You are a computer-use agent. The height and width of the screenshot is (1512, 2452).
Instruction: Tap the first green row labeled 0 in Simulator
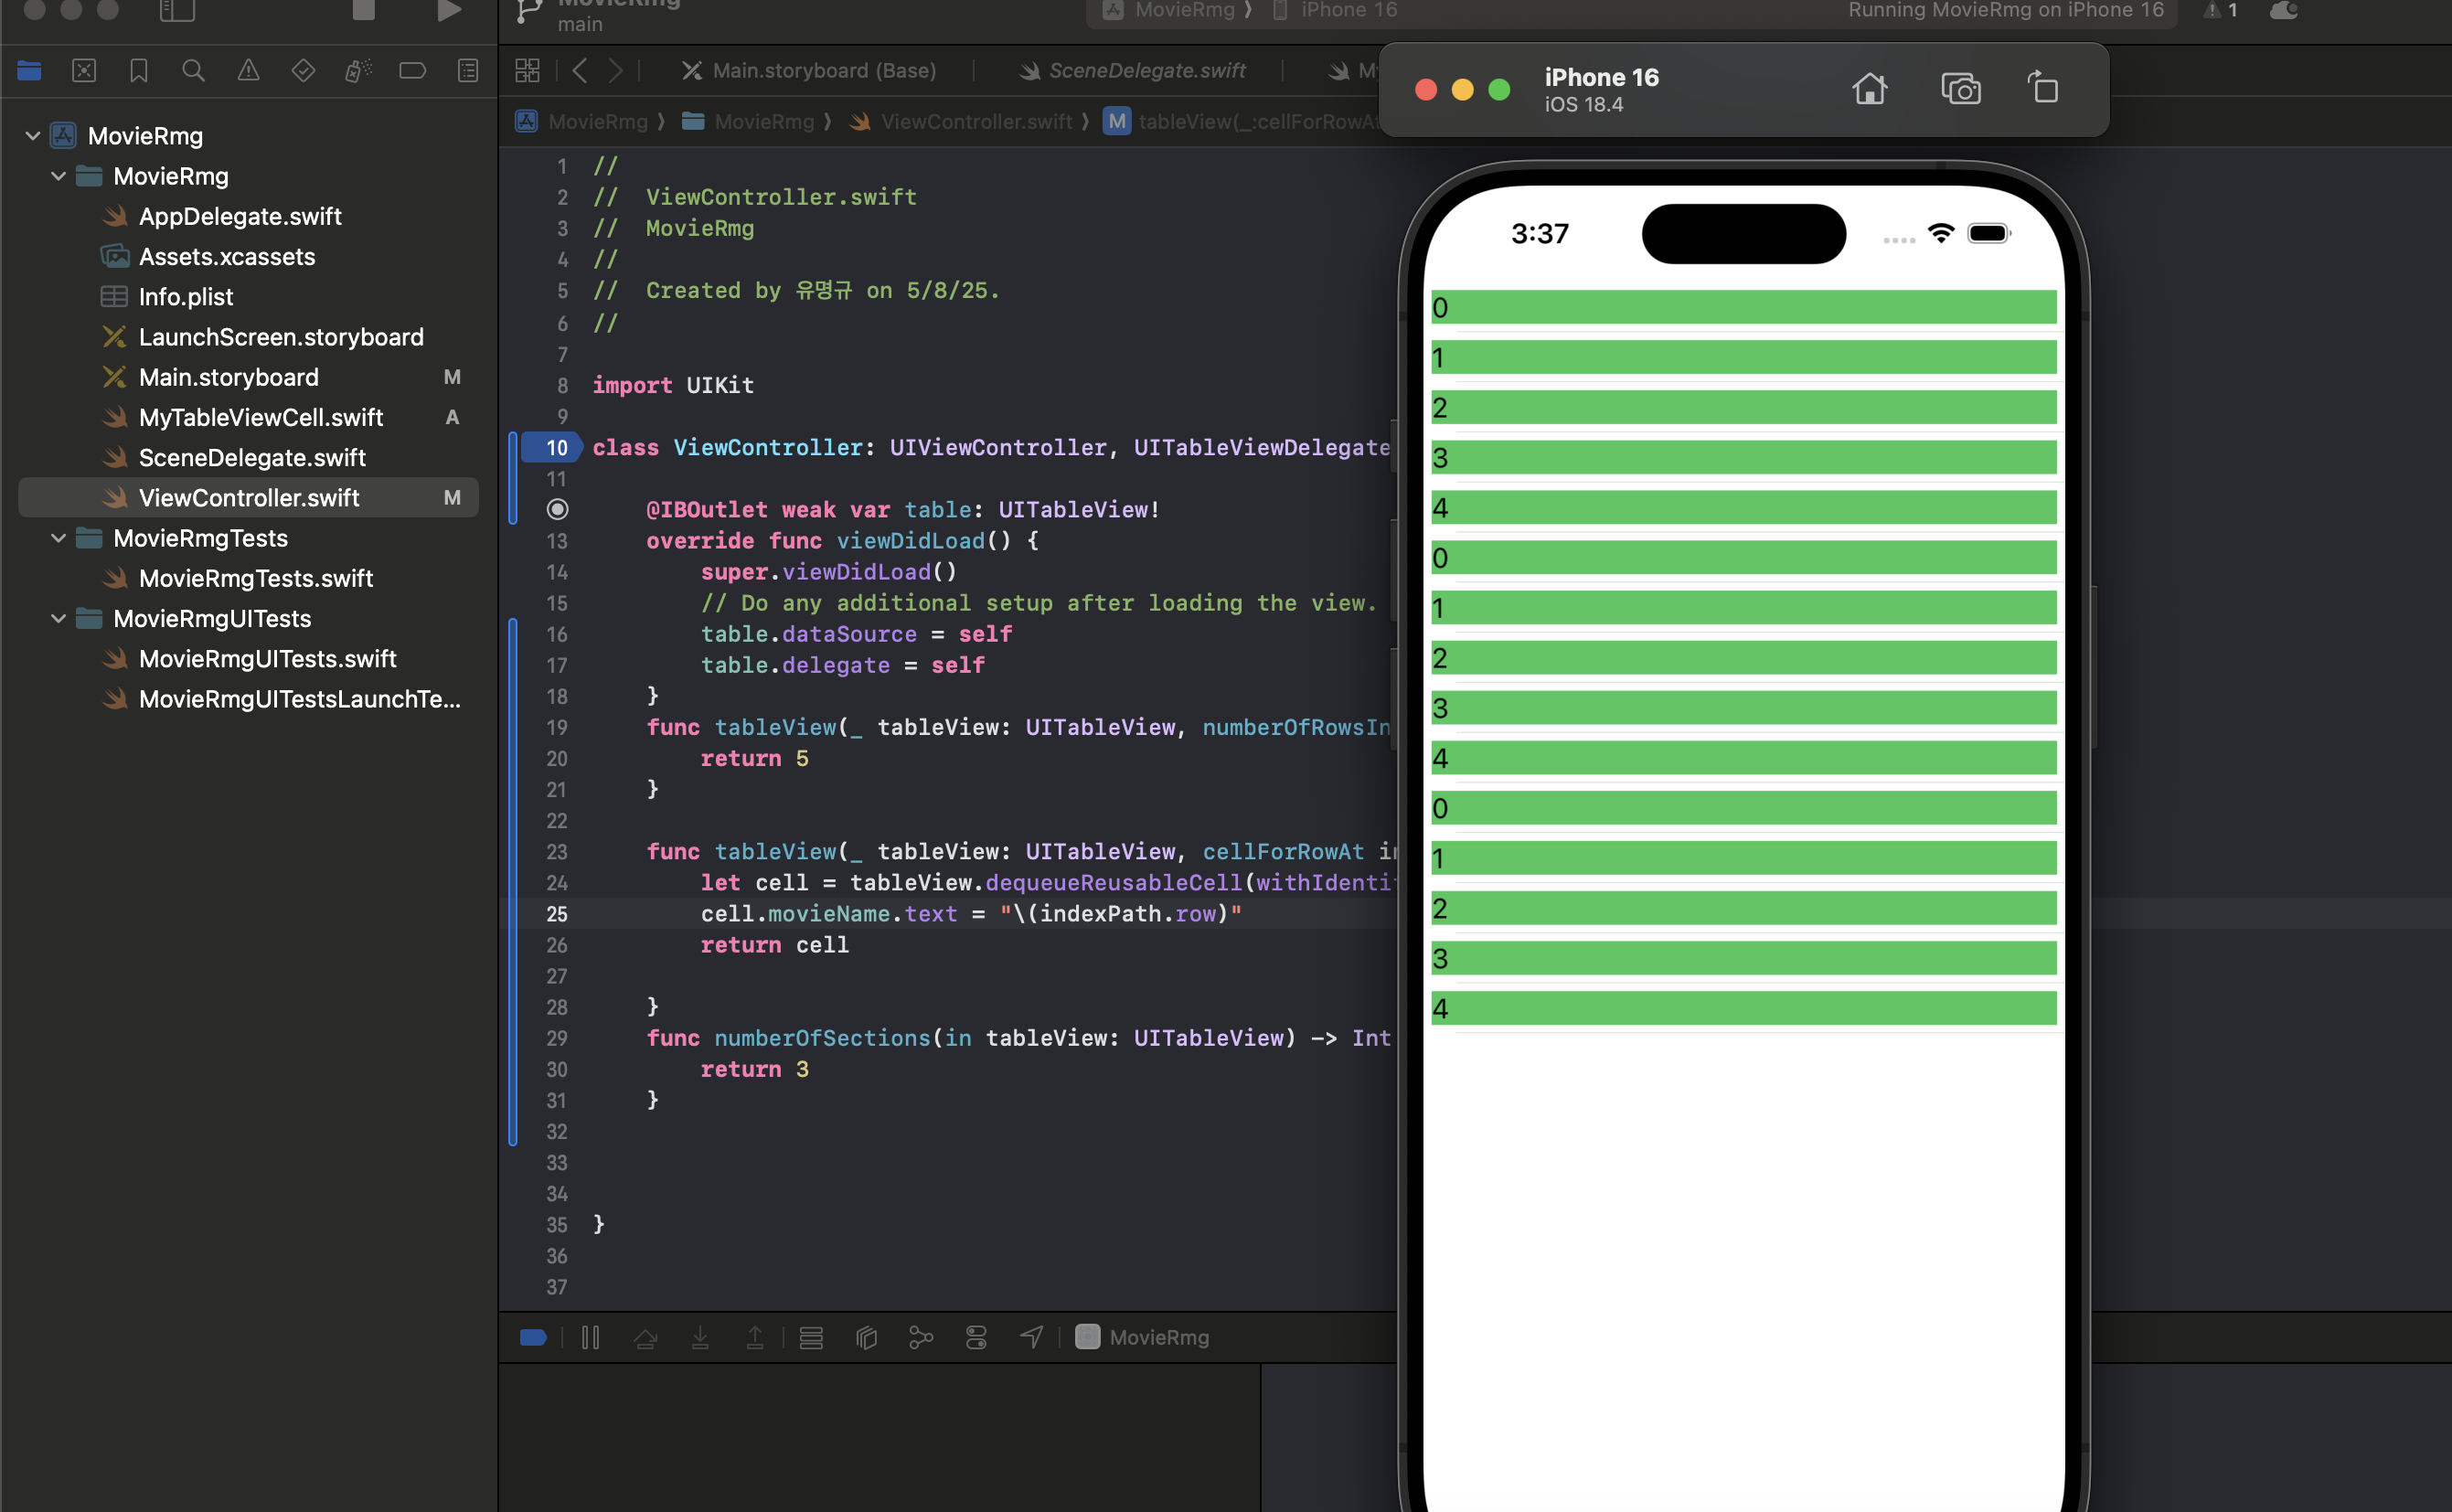point(1743,307)
